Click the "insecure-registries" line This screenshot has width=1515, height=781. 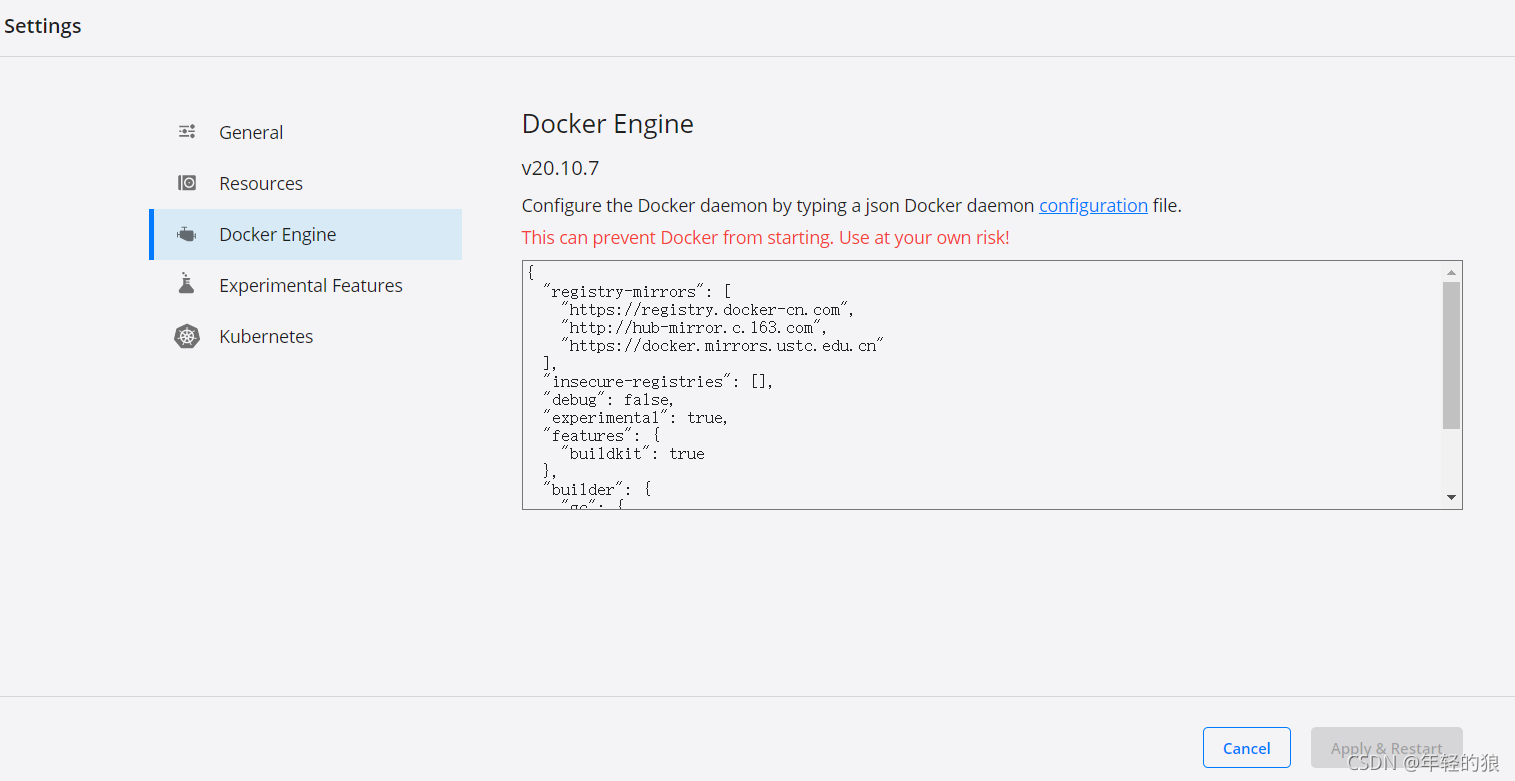pos(658,381)
